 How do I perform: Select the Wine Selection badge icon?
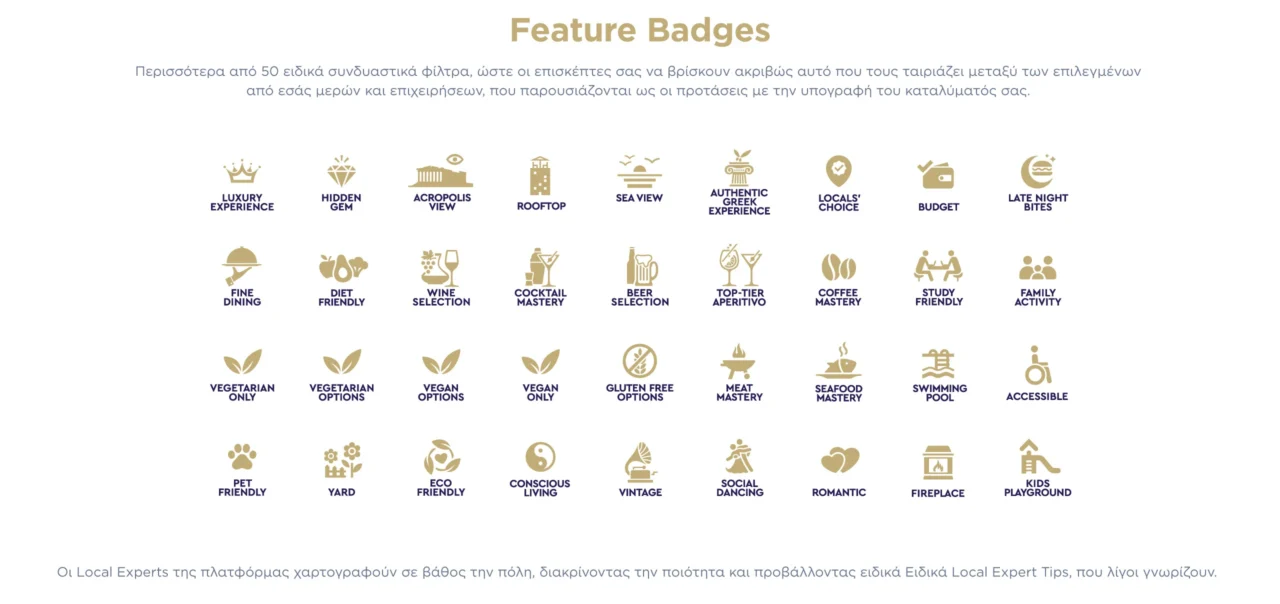pyautogui.click(x=441, y=267)
